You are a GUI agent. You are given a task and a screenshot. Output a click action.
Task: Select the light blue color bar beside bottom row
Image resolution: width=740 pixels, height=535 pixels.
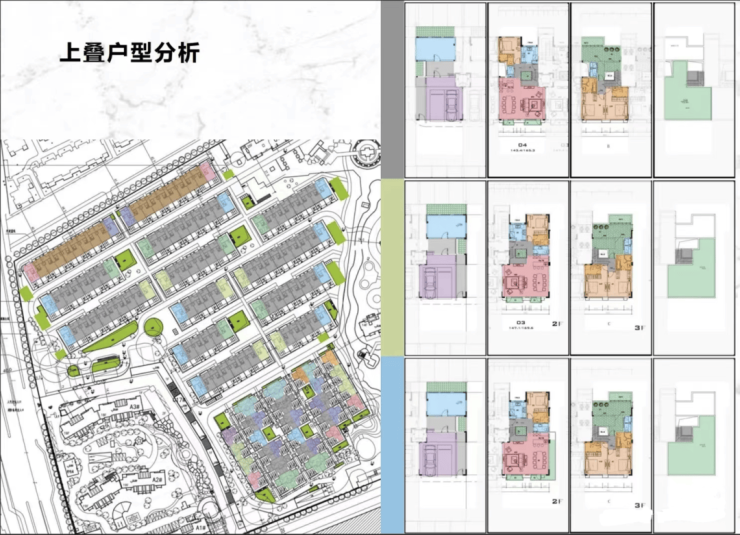[x=393, y=445]
